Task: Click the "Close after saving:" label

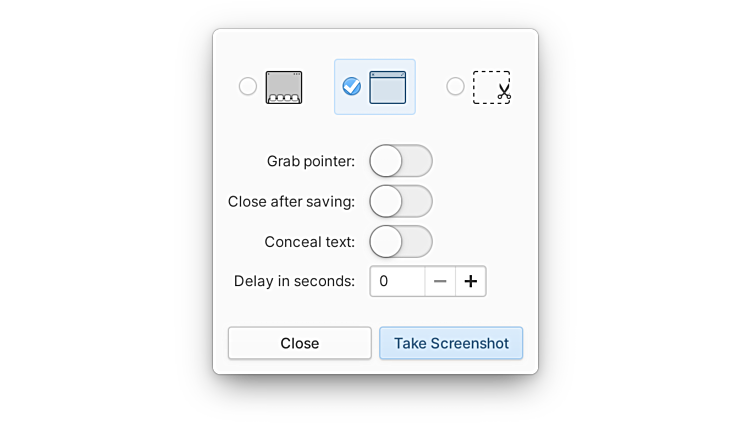Action: 291,201
